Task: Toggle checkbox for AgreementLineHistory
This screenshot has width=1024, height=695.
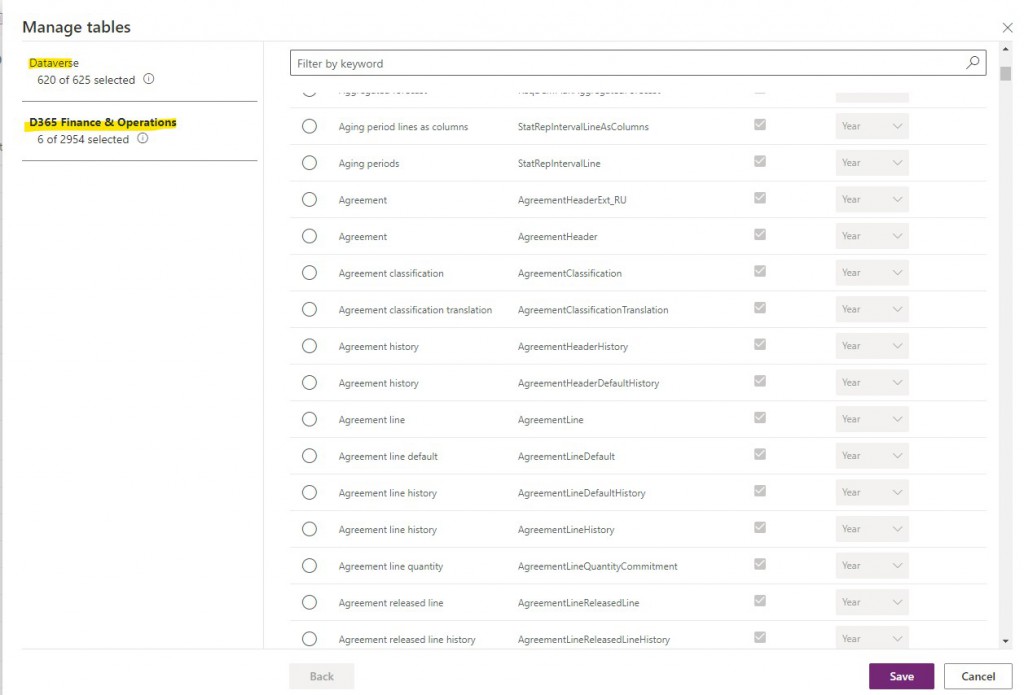Action: 760,527
